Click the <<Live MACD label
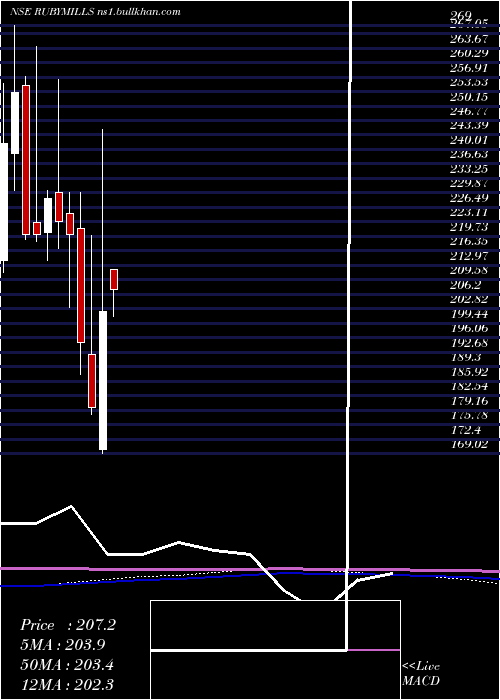 point(421,674)
